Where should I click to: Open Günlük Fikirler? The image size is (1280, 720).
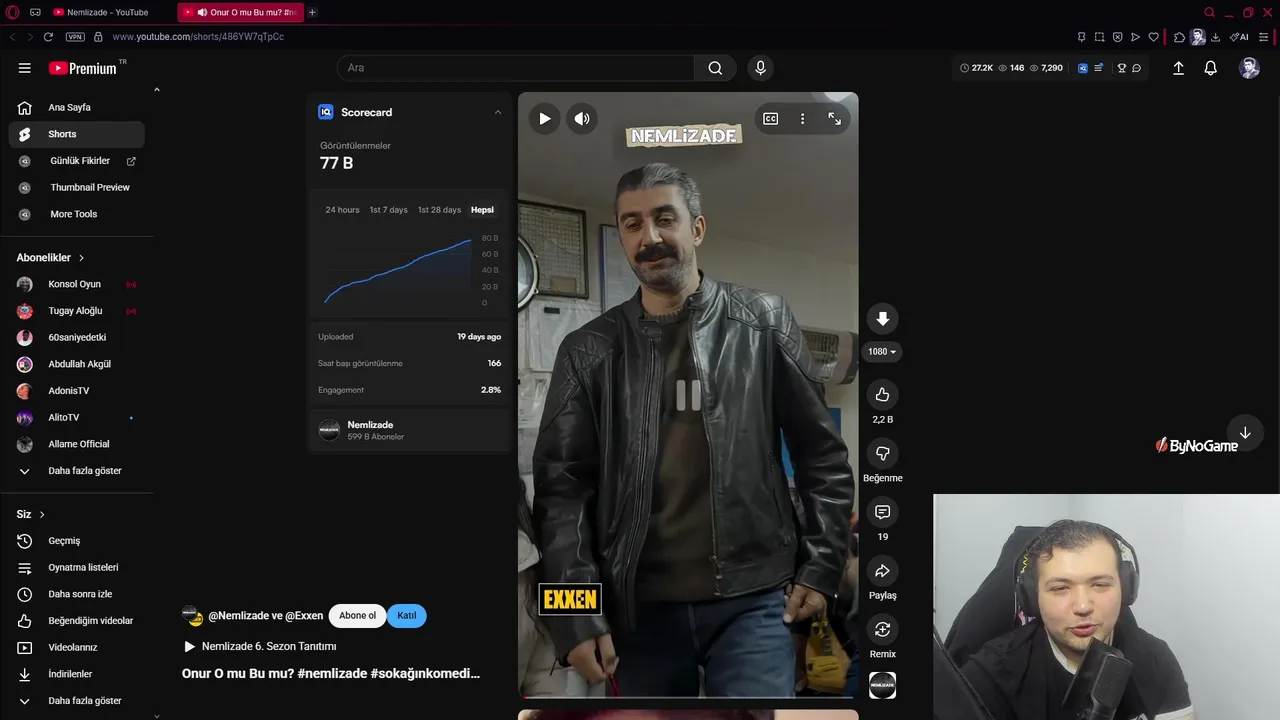(x=76, y=161)
